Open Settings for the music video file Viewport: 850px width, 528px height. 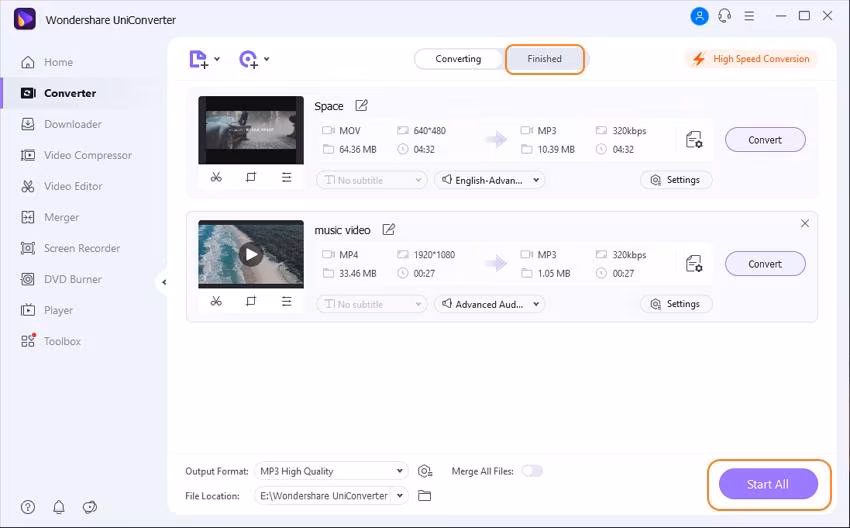click(675, 304)
